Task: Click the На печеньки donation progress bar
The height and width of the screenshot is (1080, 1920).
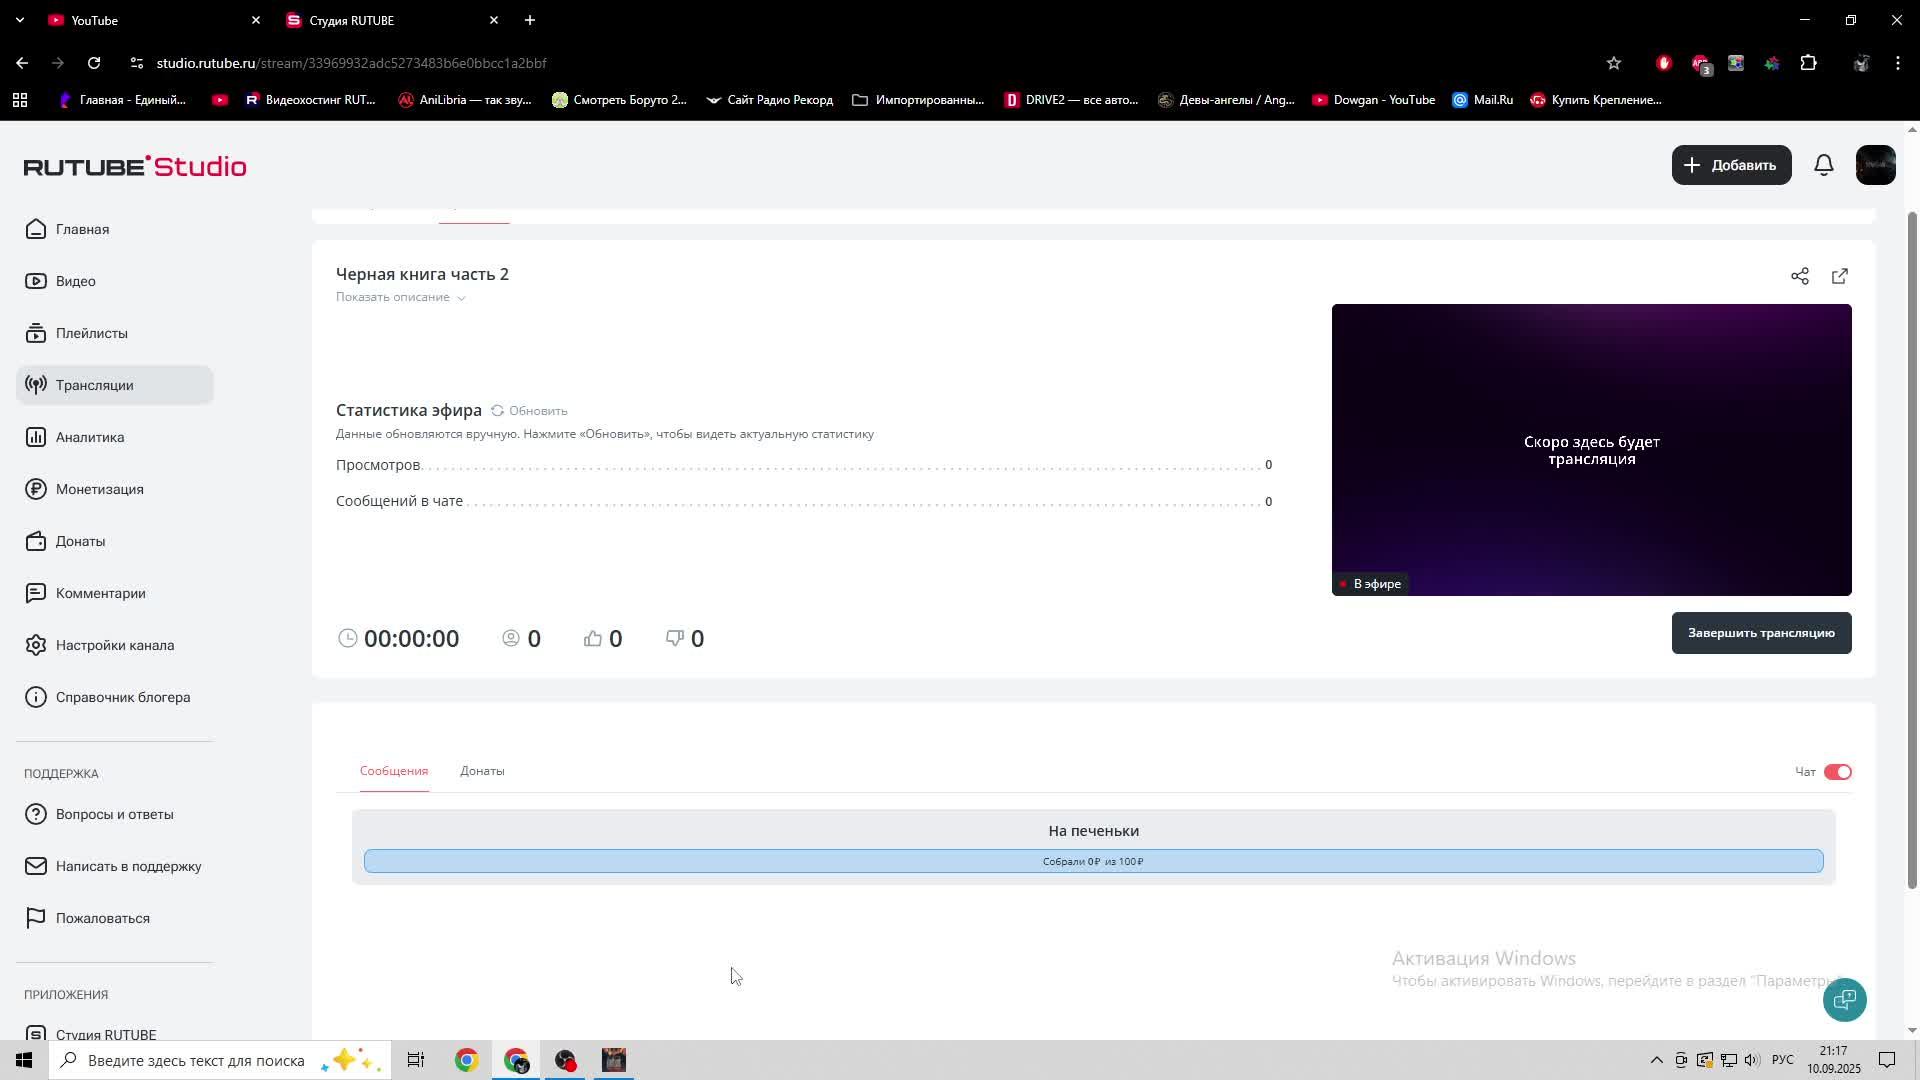Action: [x=1093, y=861]
